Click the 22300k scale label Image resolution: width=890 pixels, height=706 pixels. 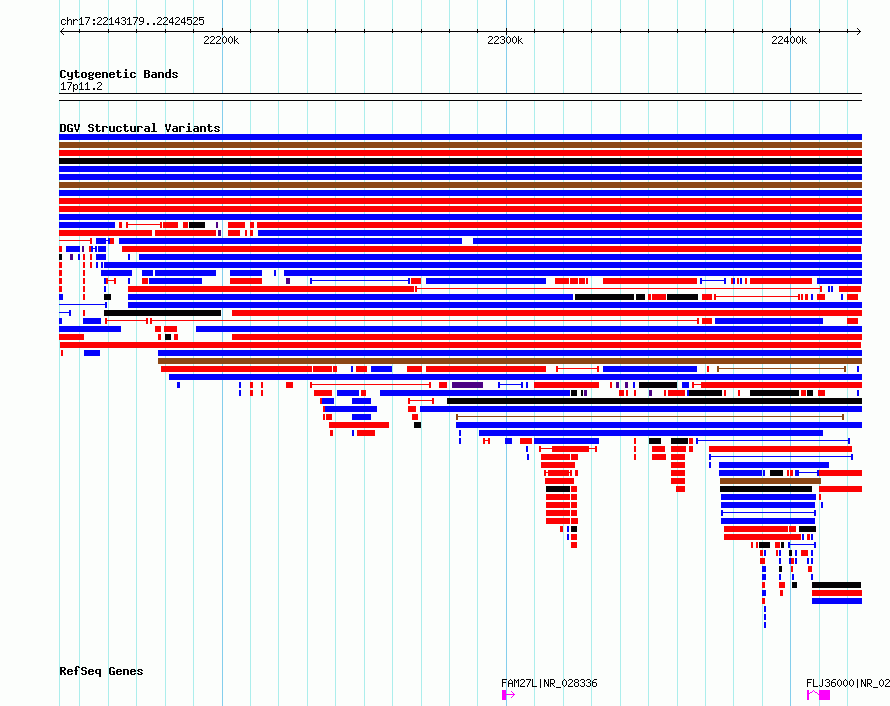[x=505, y=40]
